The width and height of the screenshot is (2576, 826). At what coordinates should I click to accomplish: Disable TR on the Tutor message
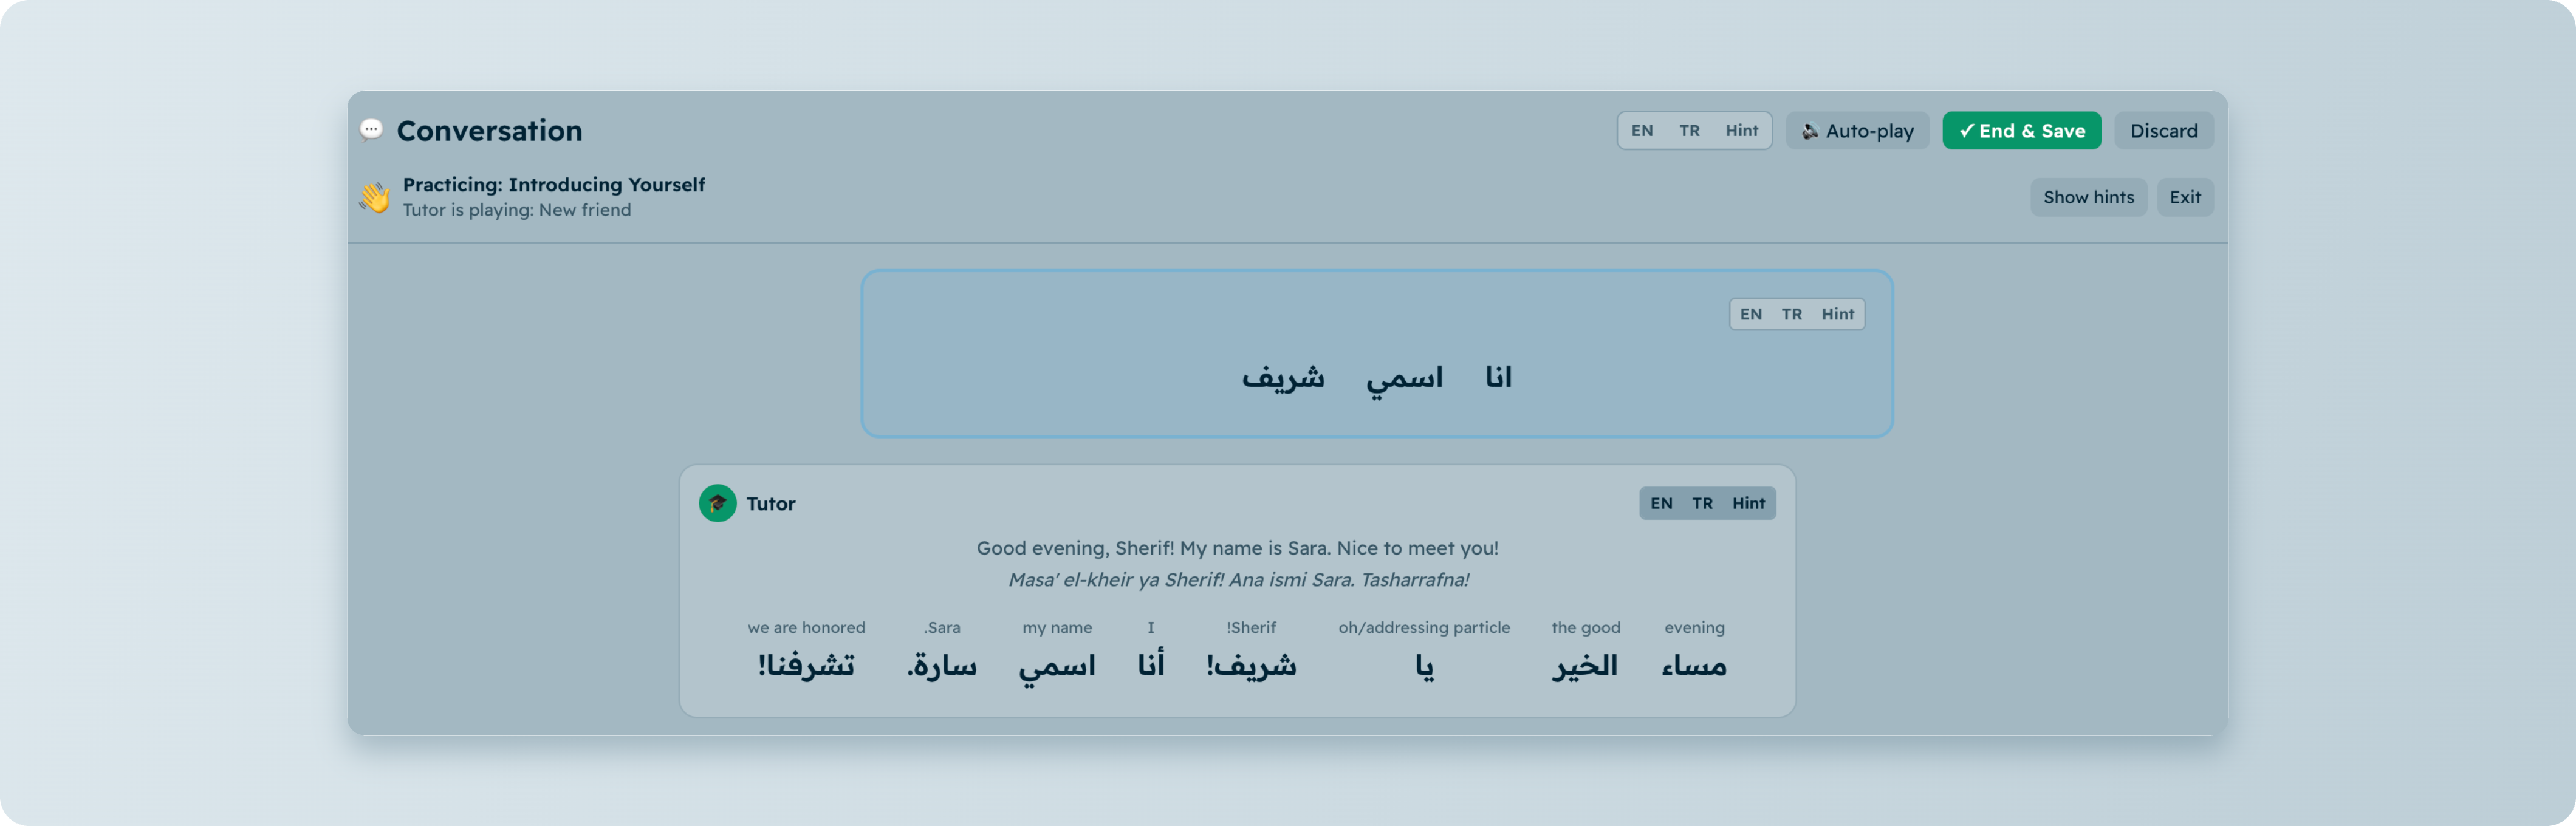(x=1702, y=503)
